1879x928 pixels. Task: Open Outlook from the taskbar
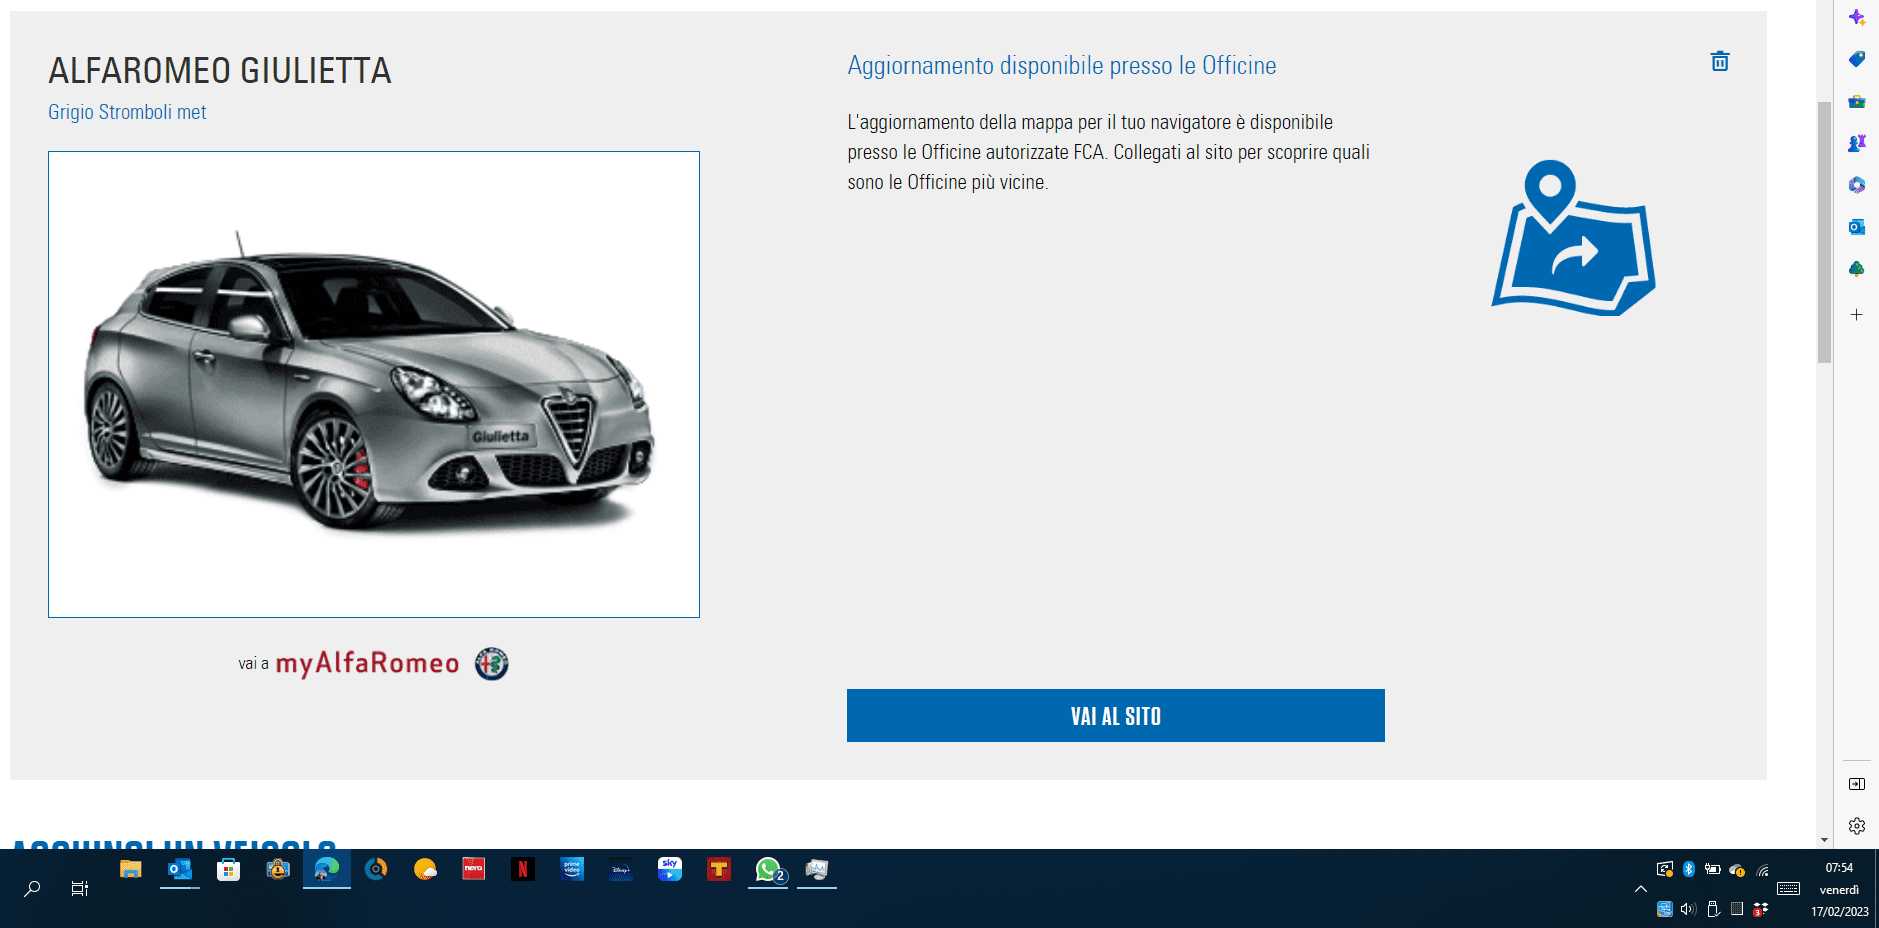tap(179, 869)
